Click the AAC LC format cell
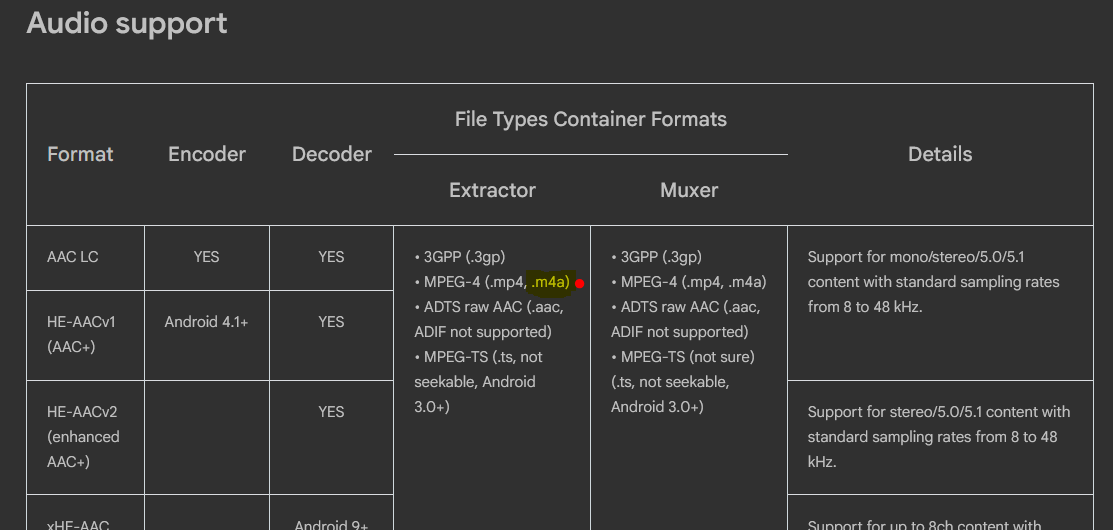The height and width of the screenshot is (530, 1113). pos(73,257)
